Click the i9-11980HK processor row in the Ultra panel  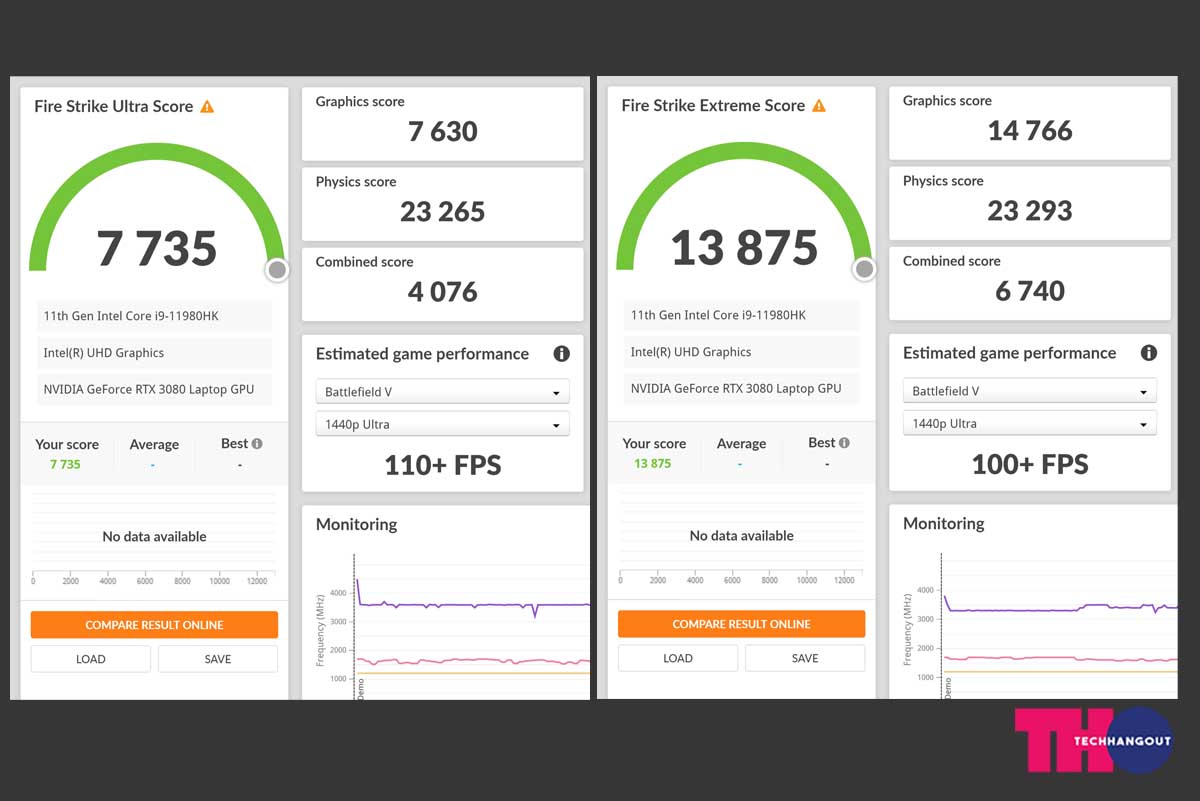coord(154,316)
